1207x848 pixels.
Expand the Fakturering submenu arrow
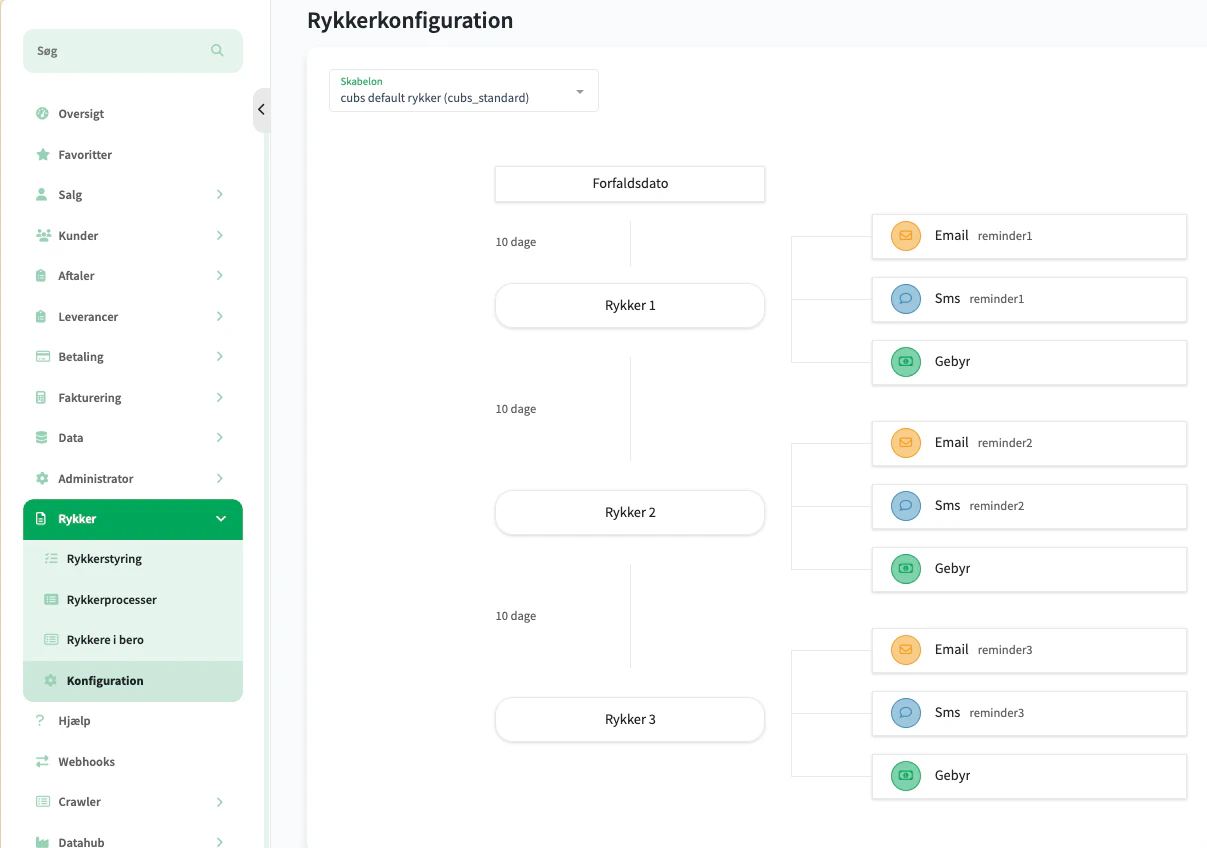[x=219, y=398]
